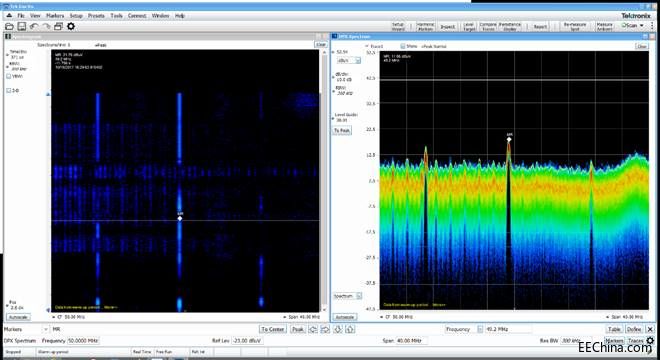Expand the Spectrum display dropdown

[x=359, y=296]
